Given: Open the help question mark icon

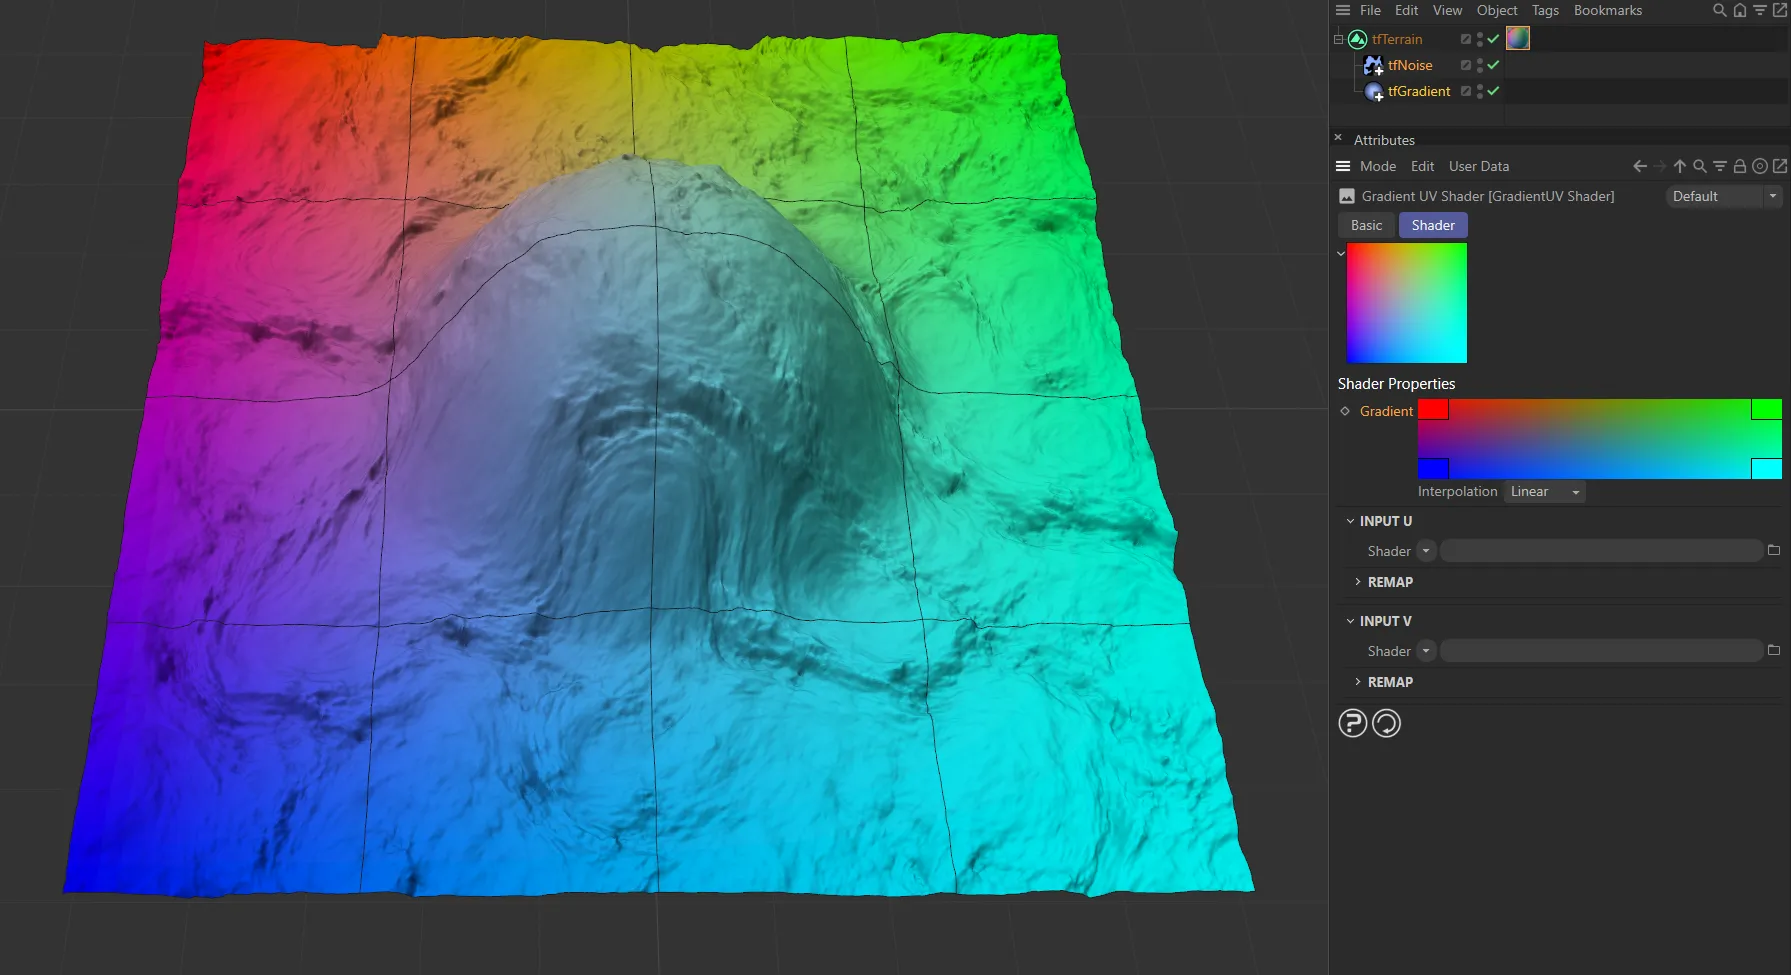Looking at the screenshot, I should pos(1352,723).
